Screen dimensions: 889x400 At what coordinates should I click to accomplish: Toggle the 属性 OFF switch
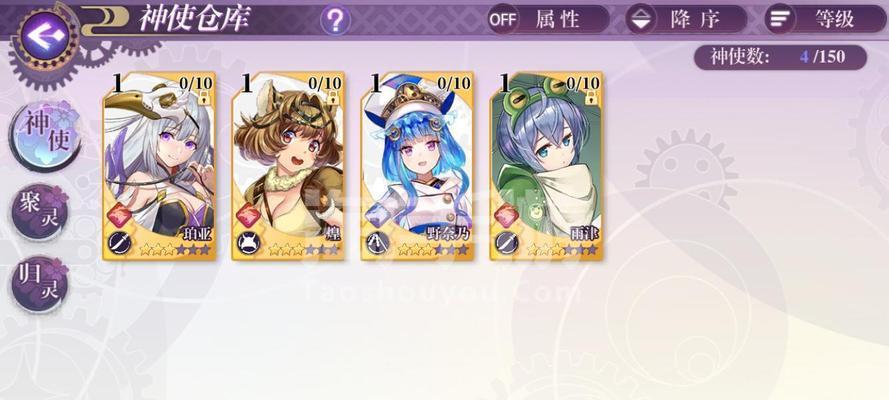502,19
